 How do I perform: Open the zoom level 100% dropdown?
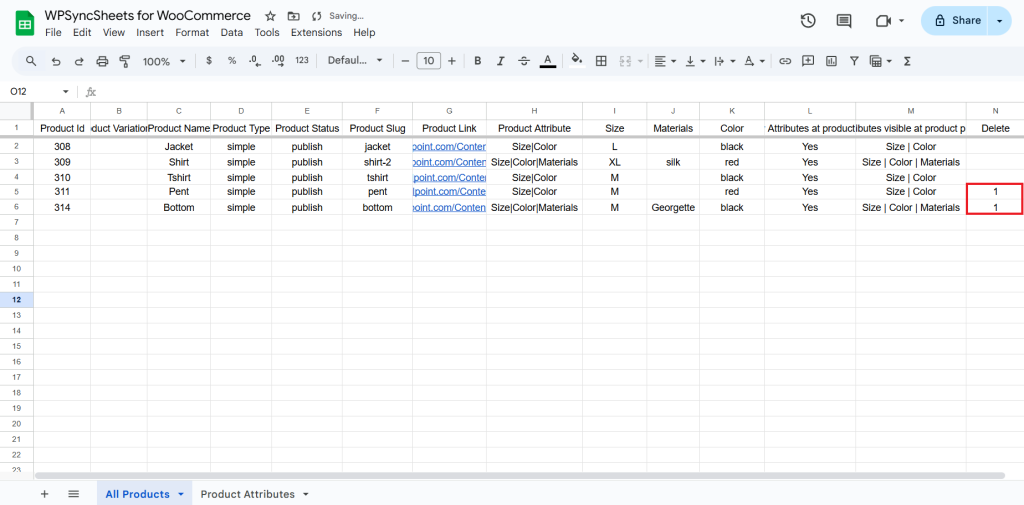coord(164,61)
